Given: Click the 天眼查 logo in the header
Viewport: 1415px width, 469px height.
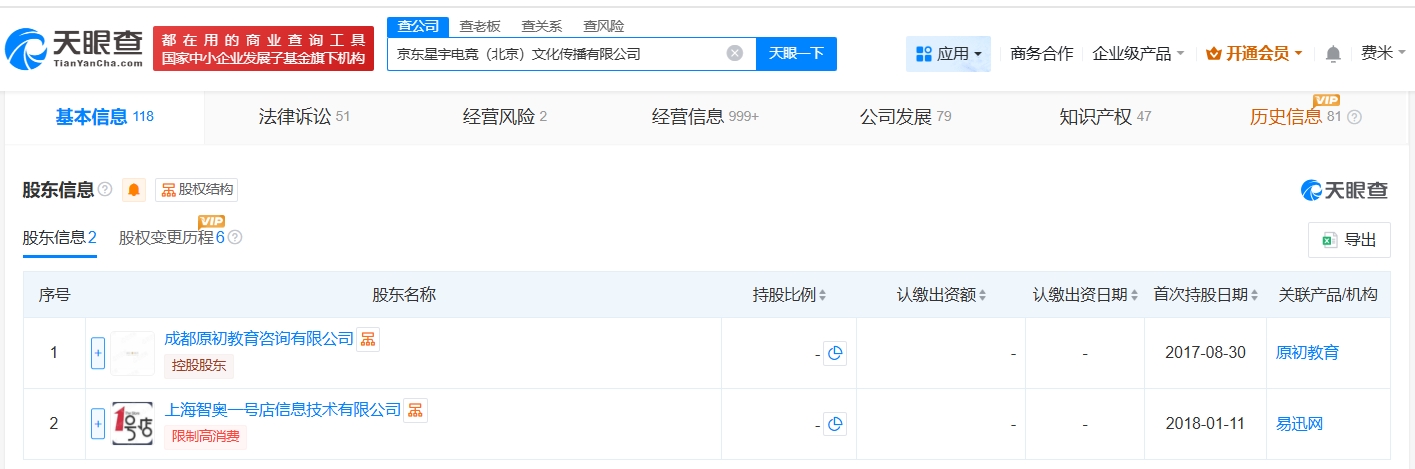Looking at the screenshot, I should coord(75,48).
